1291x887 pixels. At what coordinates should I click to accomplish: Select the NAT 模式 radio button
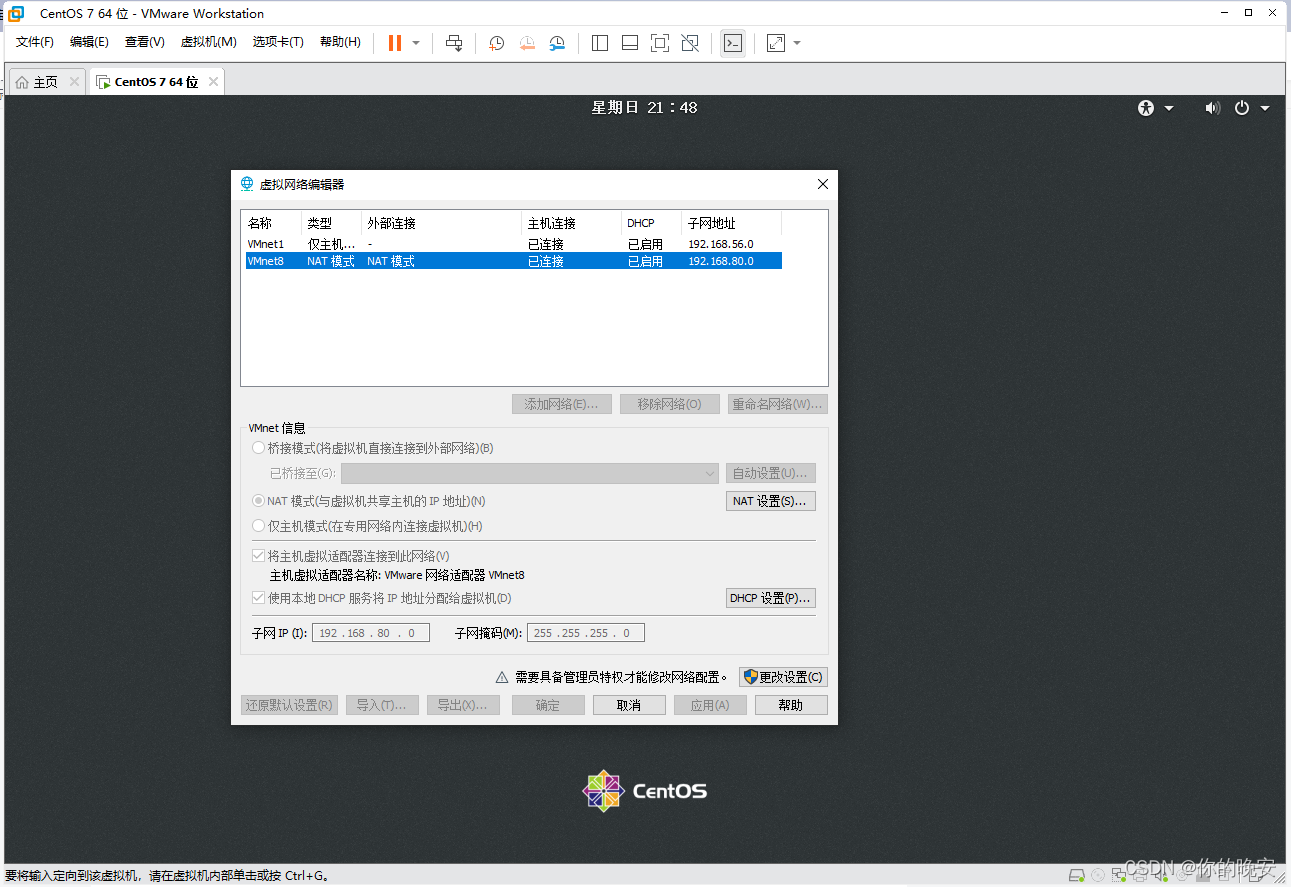pyautogui.click(x=260, y=501)
